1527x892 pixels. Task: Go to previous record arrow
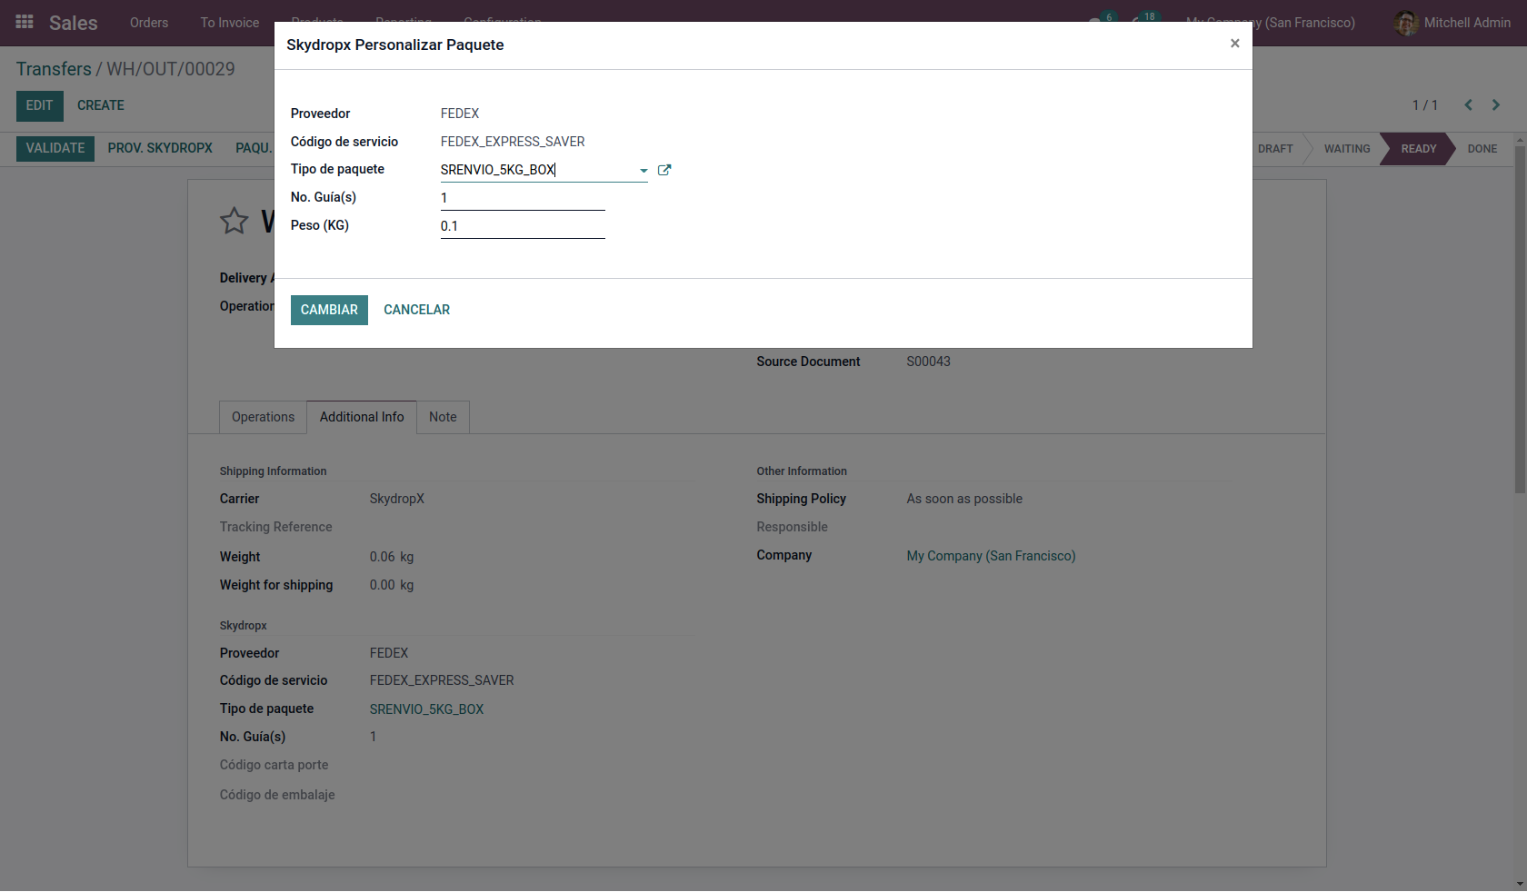coord(1468,105)
